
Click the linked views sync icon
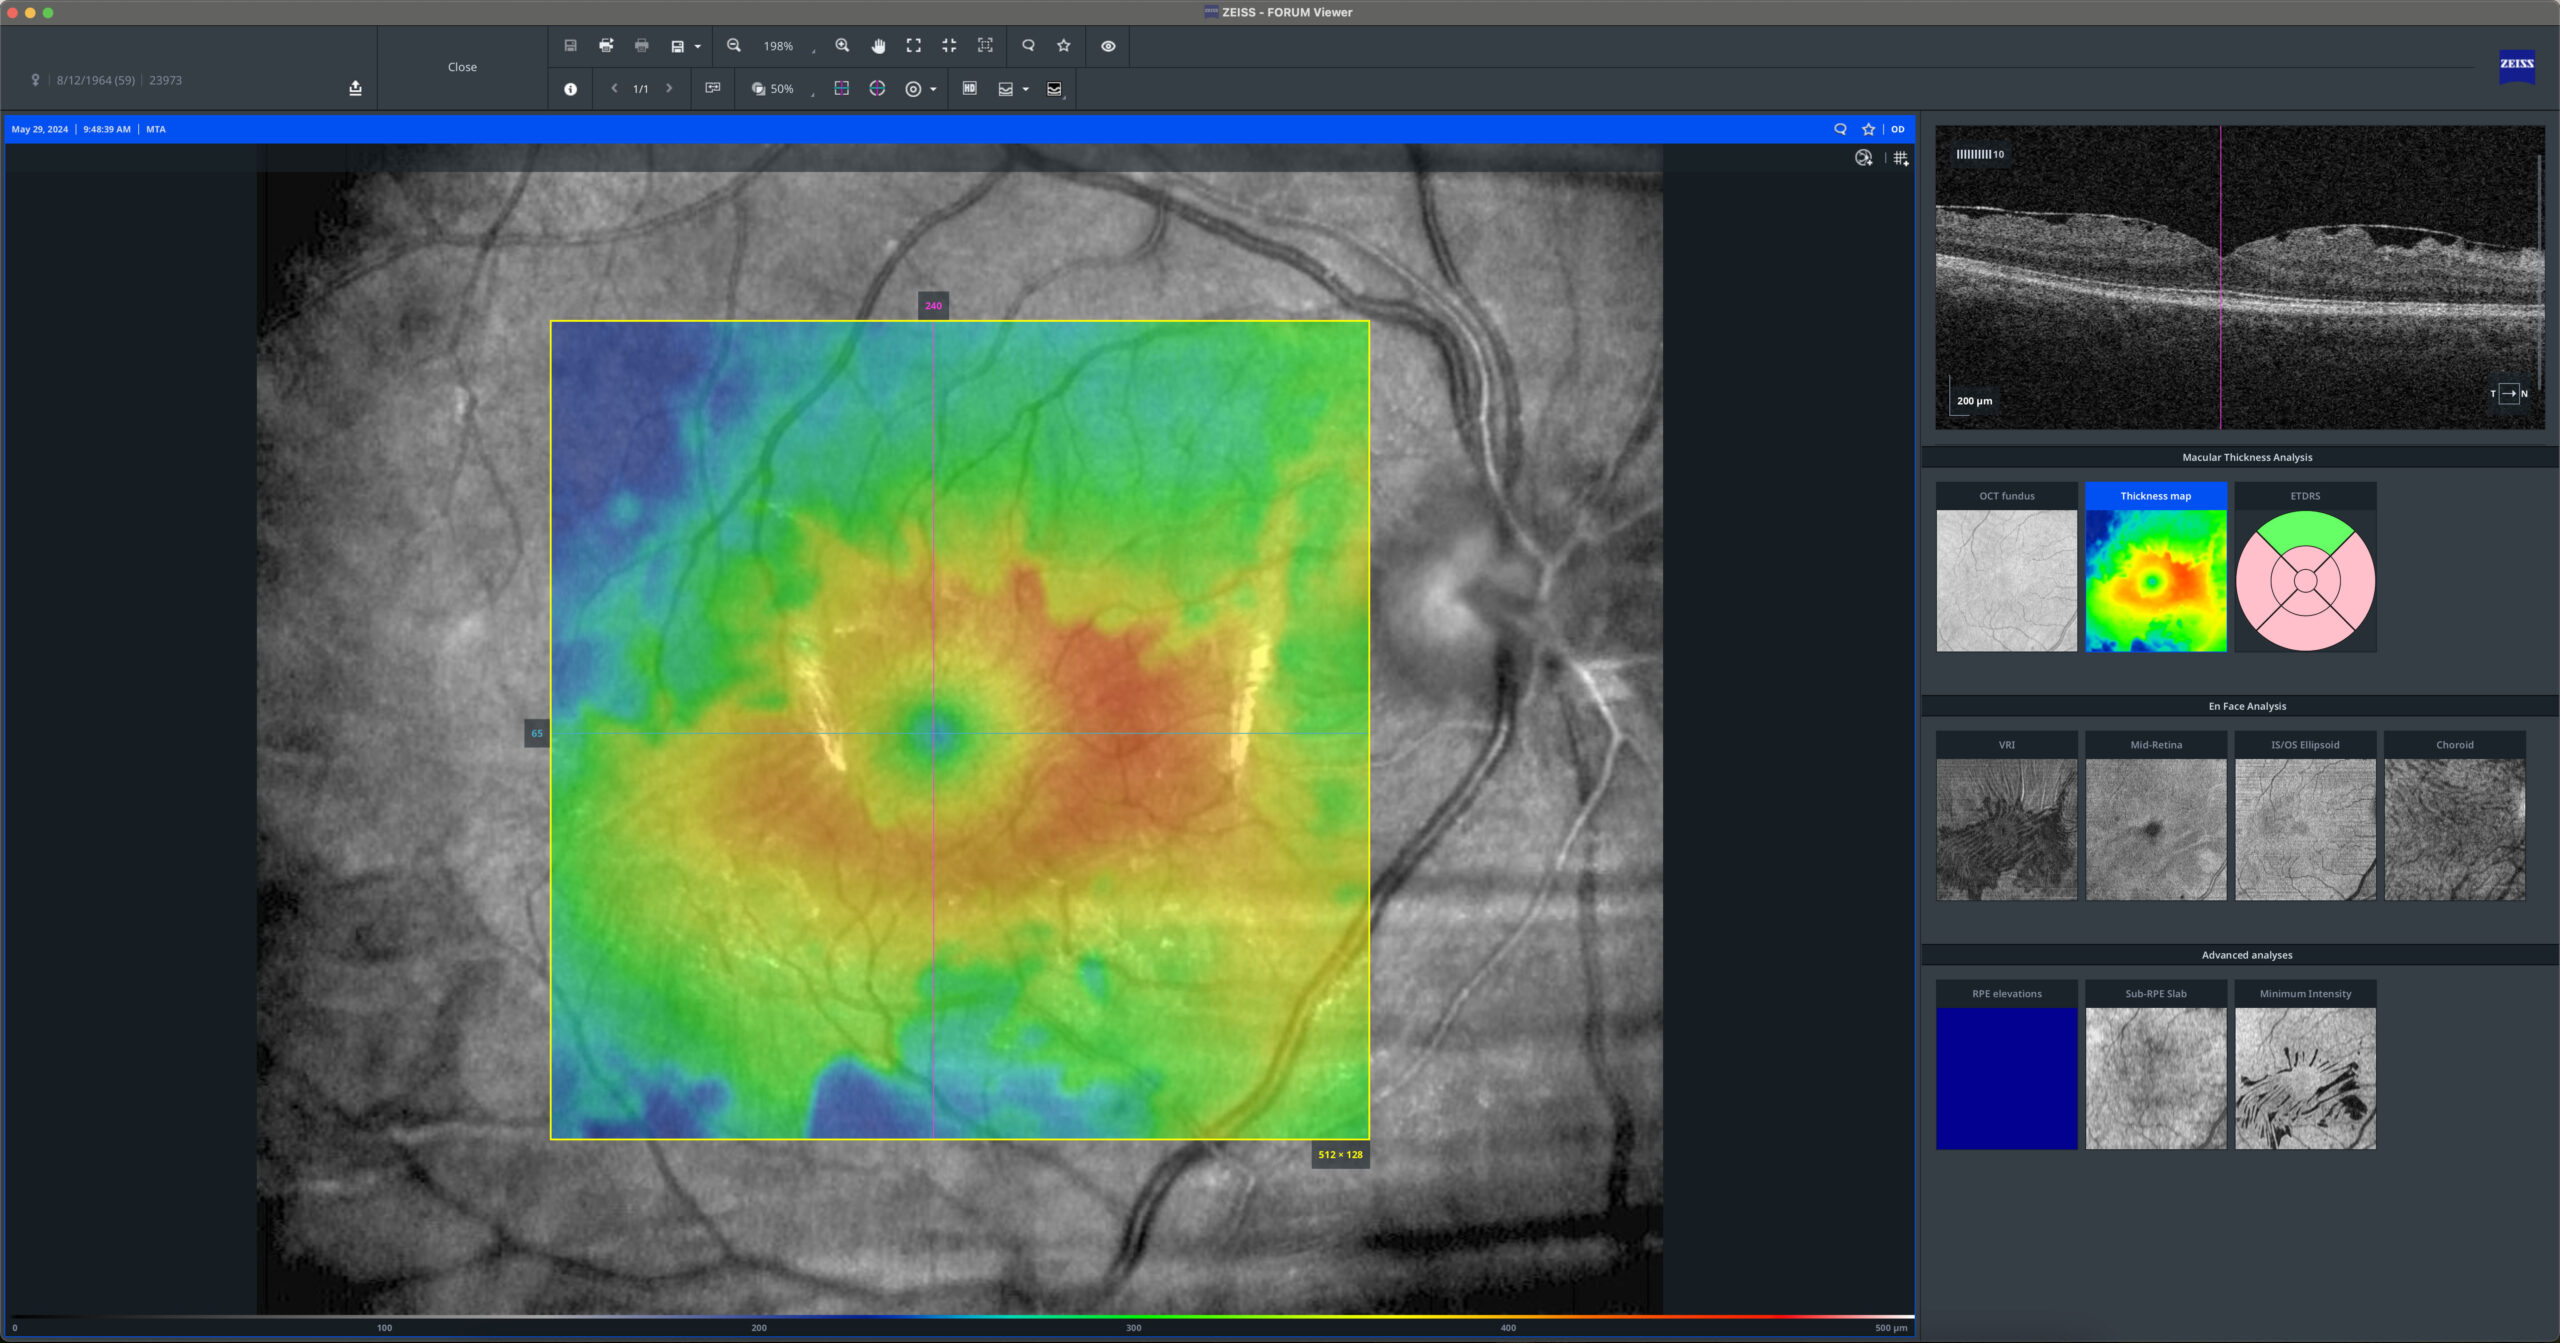pos(713,88)
